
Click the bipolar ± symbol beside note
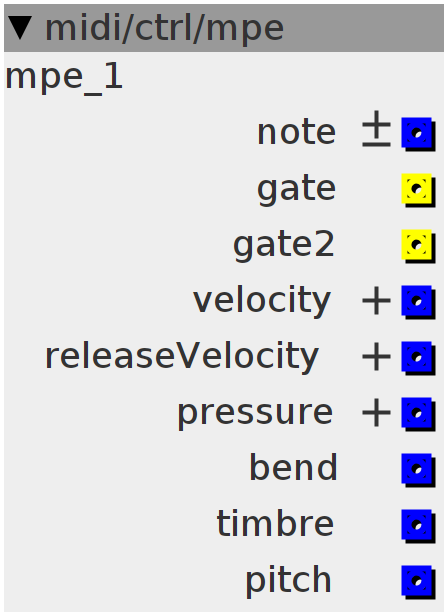[376, 129]
